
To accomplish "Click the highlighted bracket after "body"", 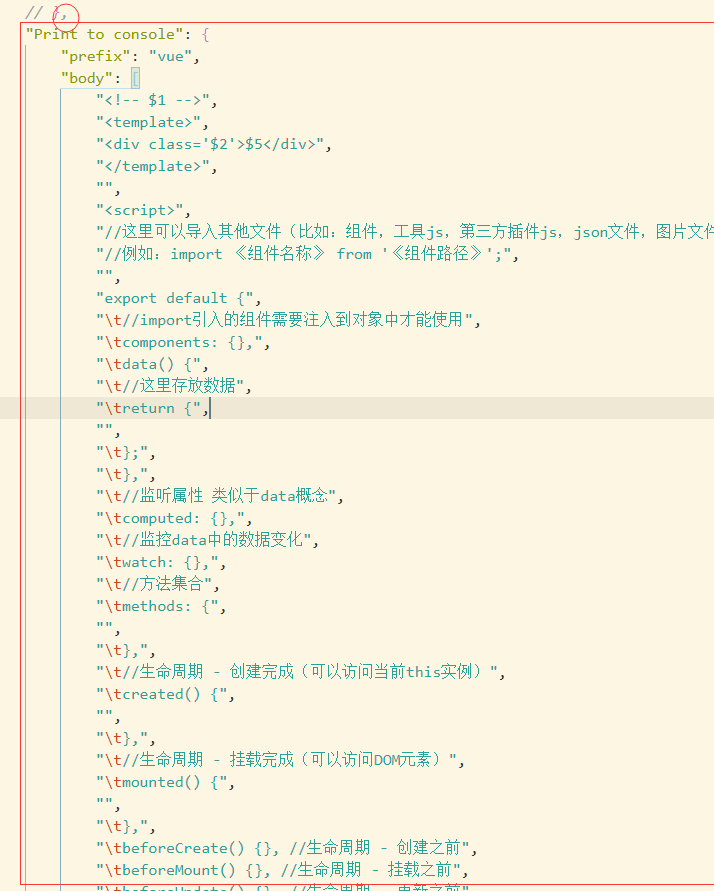I will [135, 78].
